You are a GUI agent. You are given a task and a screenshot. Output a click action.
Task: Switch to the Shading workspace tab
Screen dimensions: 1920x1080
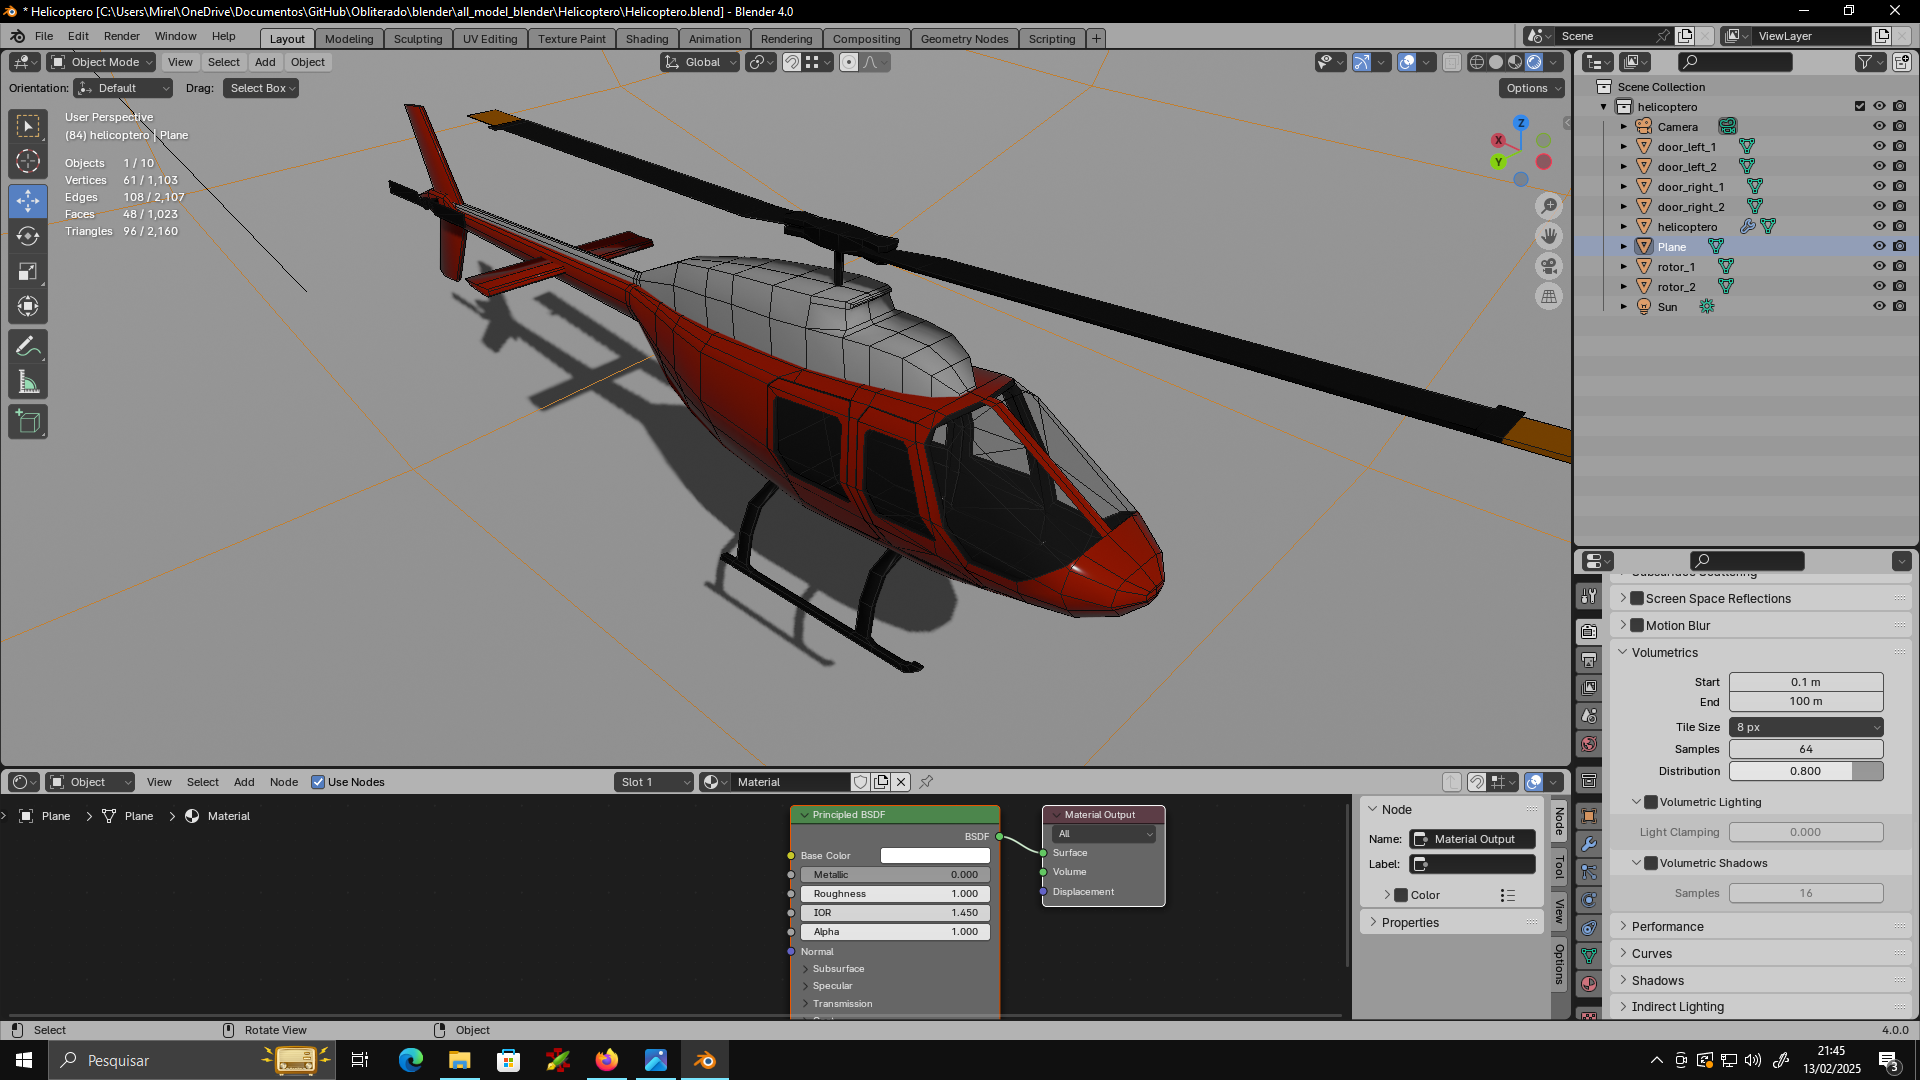point(646,39)
